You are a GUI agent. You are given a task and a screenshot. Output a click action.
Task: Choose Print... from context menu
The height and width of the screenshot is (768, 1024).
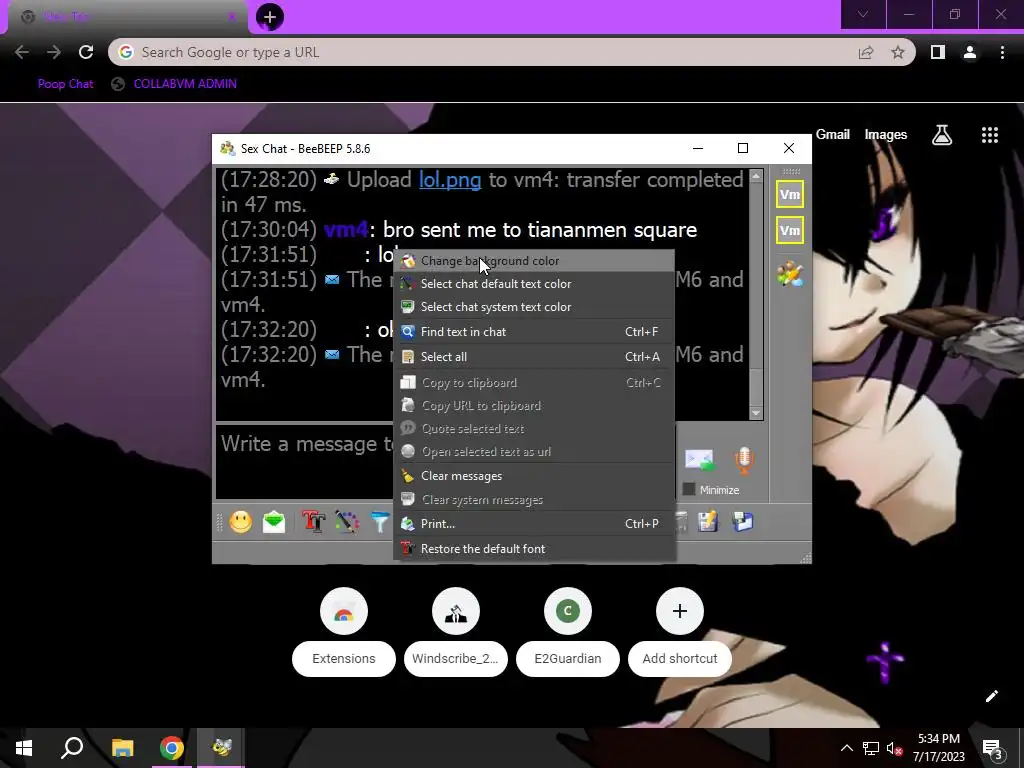(534, 524)
